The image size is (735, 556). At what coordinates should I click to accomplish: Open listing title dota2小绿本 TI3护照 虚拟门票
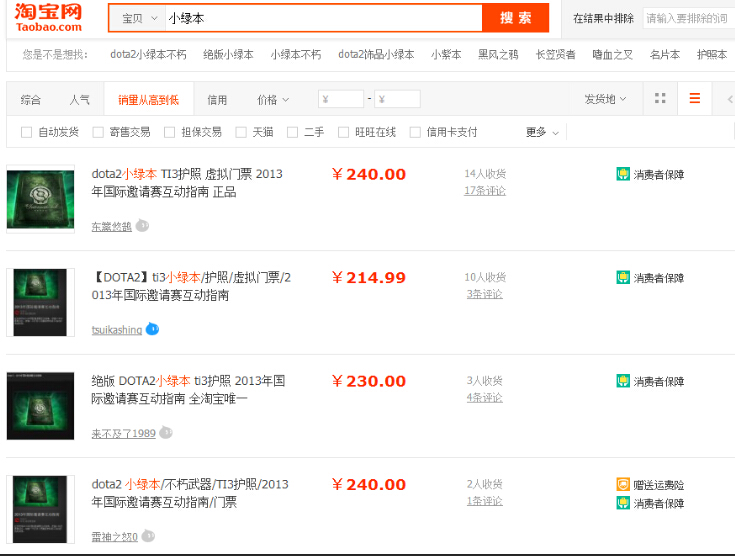pyautogui.click(x=187, y=183)
